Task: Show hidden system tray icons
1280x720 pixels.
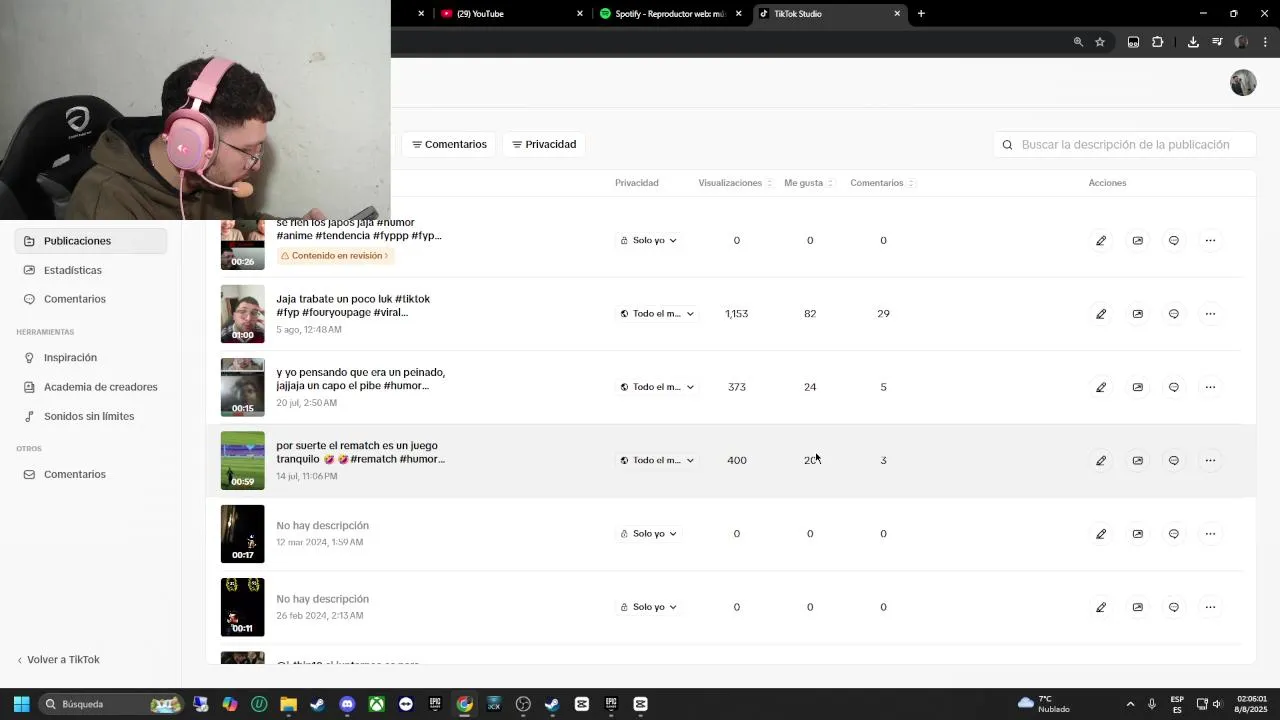Action: [x=1130, y=704]
